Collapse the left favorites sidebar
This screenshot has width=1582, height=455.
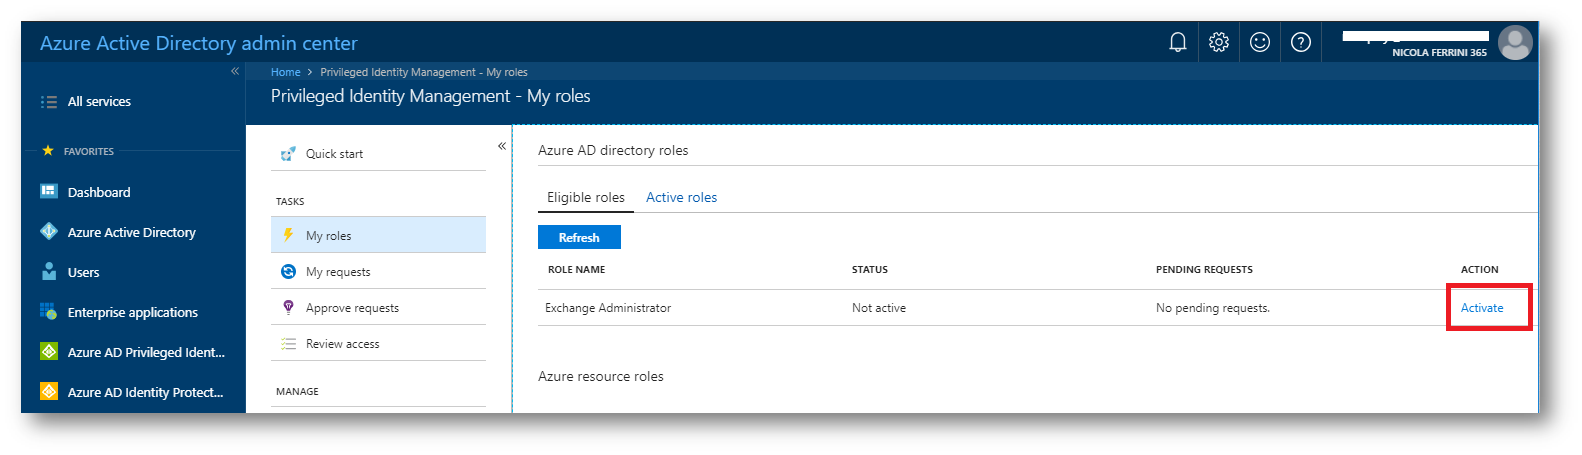click(235, 71)
